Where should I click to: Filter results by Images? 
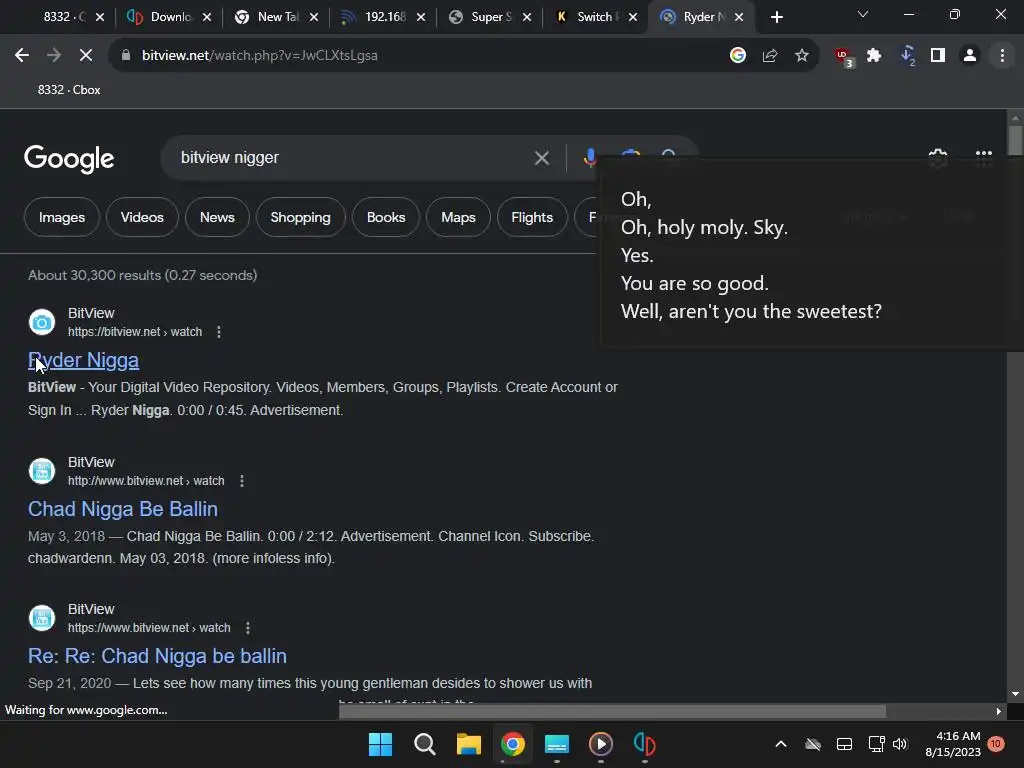[x=61, y=217]
